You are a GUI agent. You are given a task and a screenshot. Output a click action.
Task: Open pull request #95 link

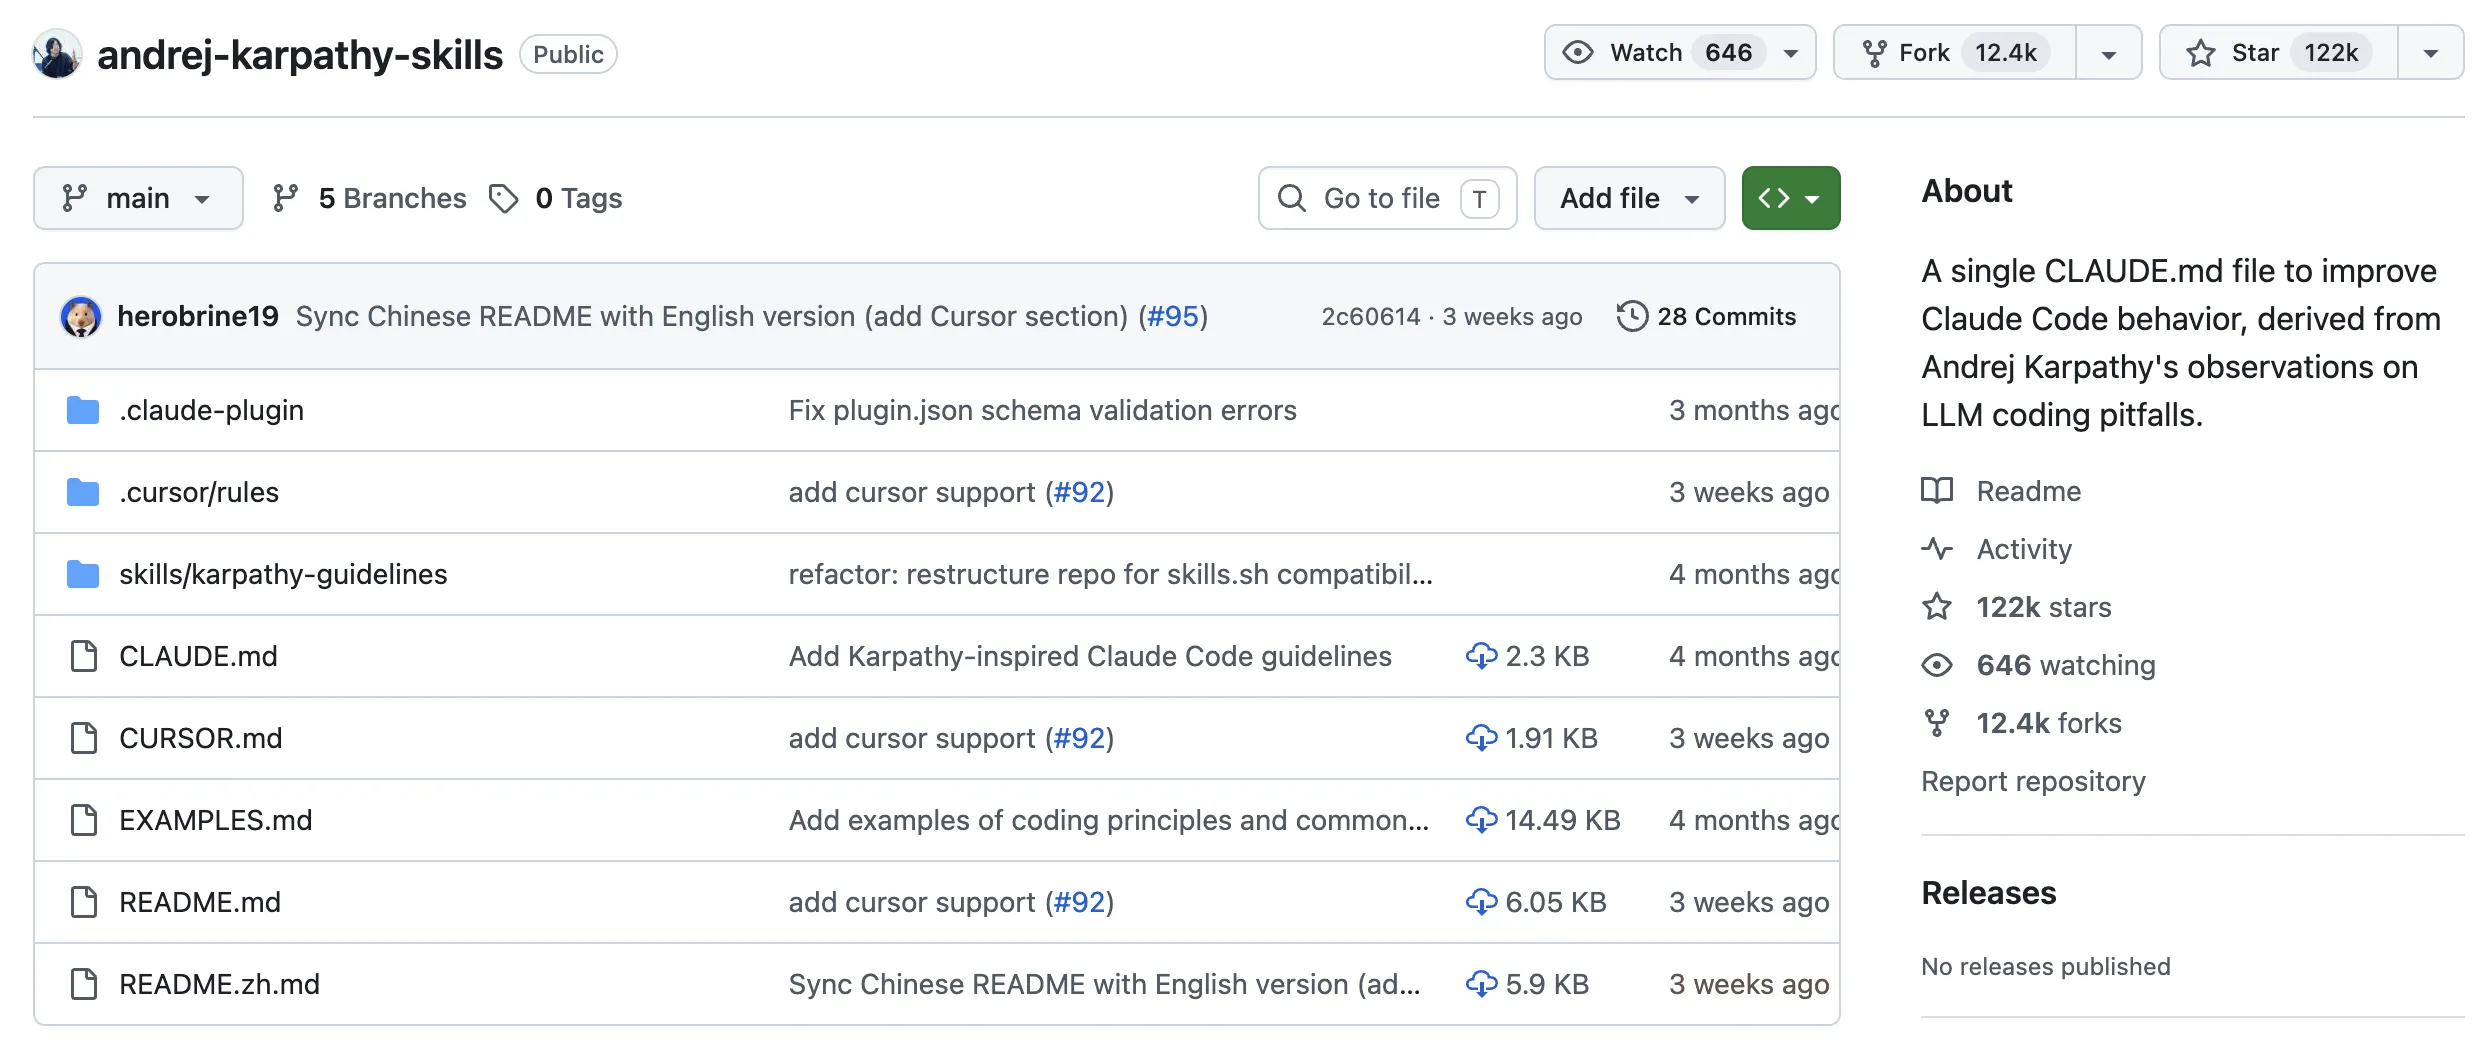click(1173, 316)
